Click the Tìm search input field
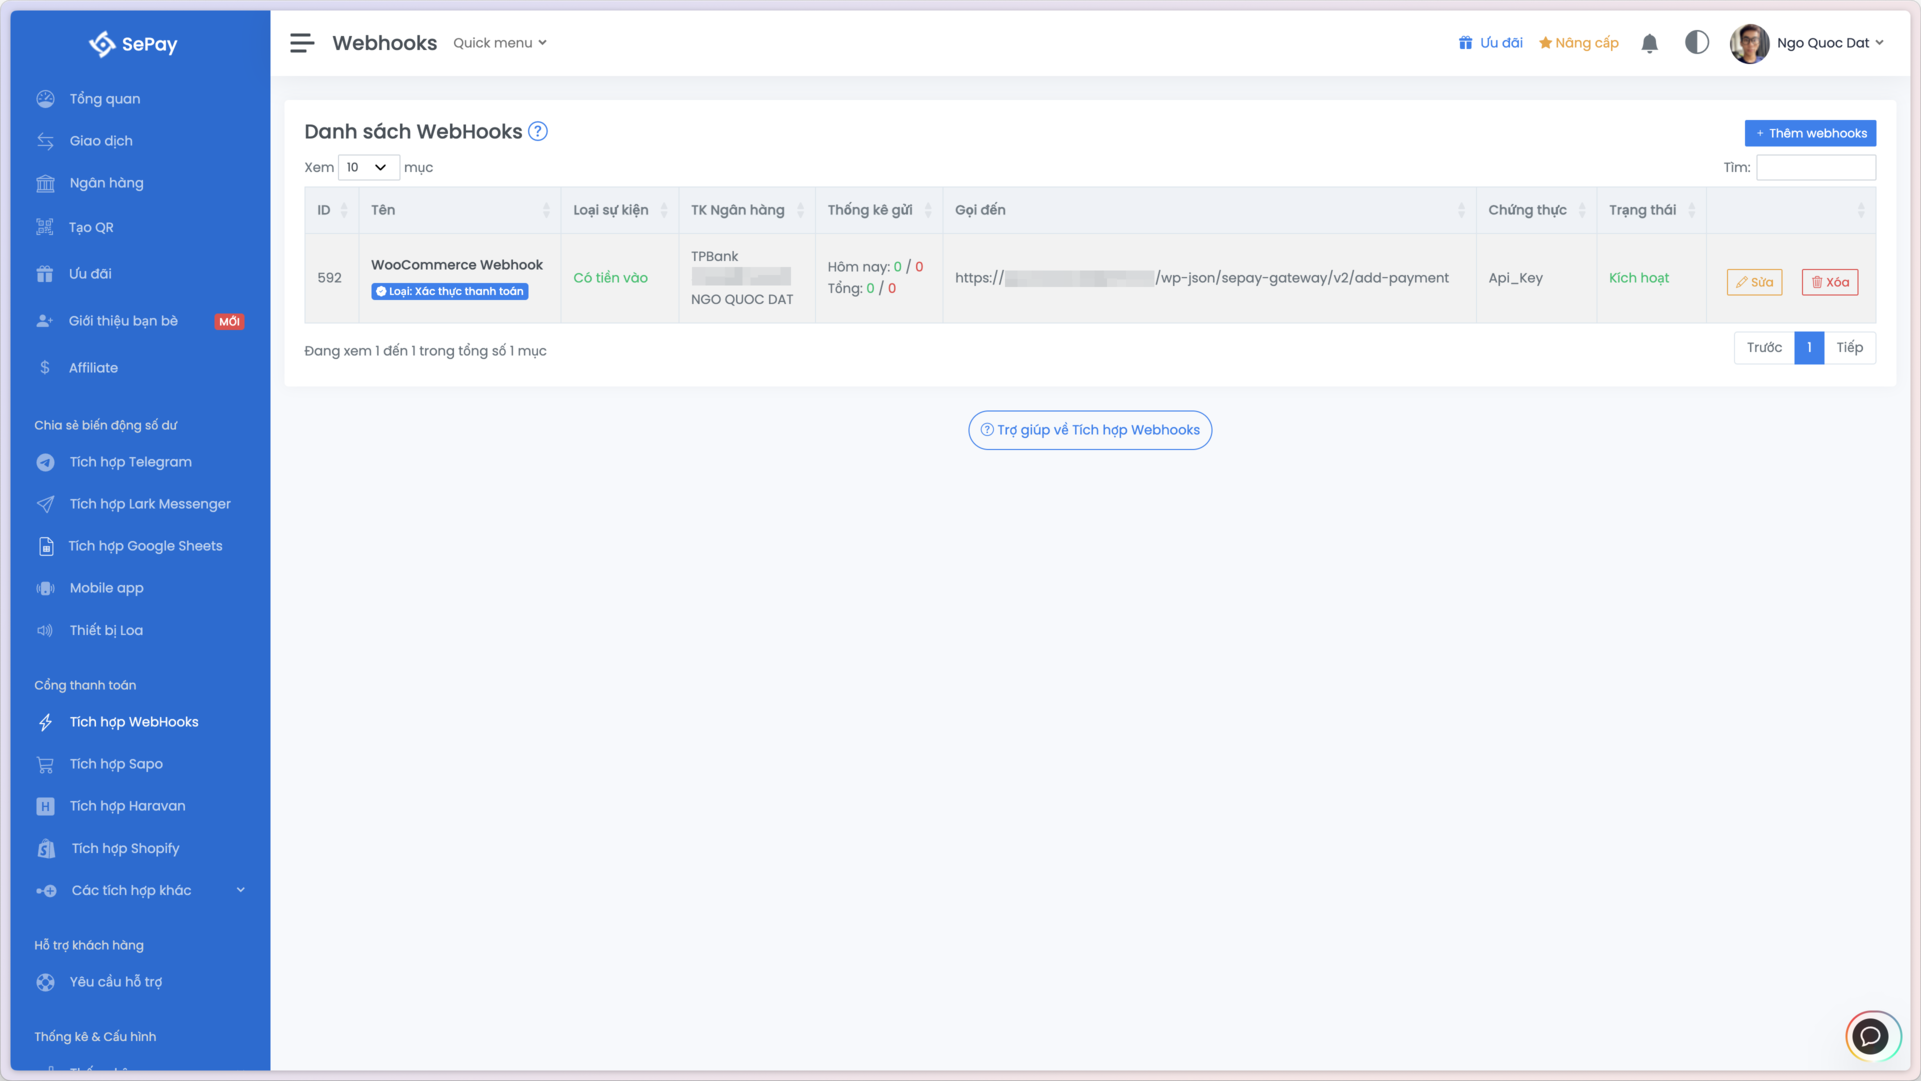The width and height of the screenshot is (1921, 1081). tap(1815, 167)
